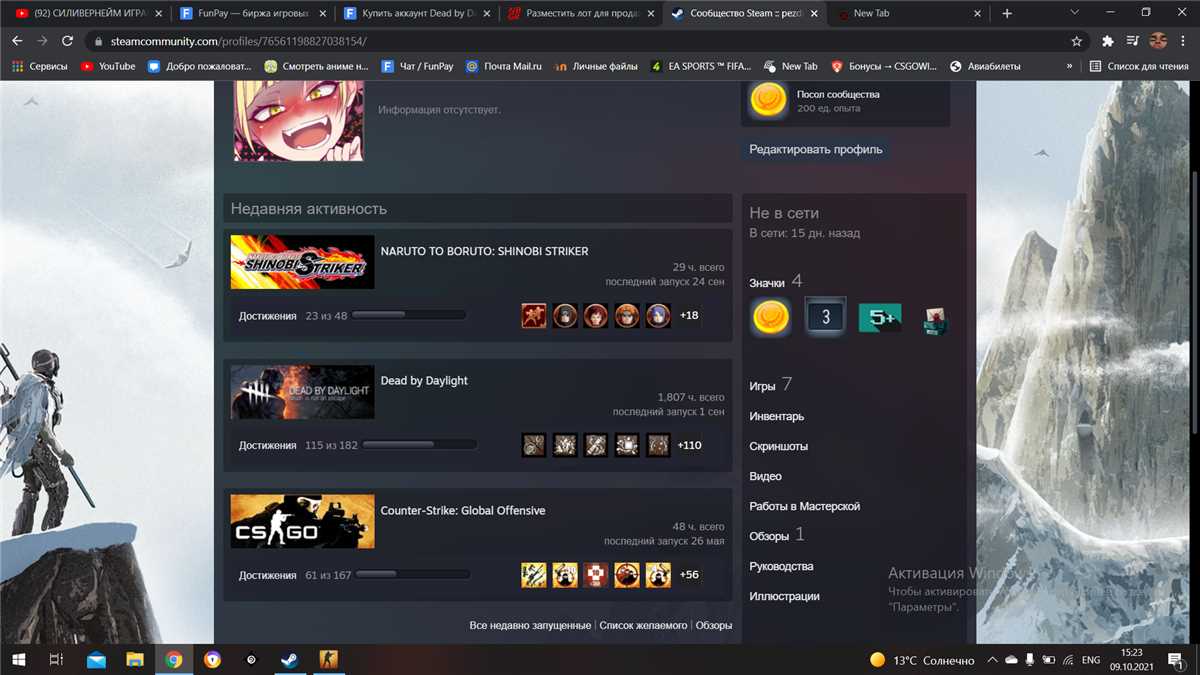
Task: Open the Инвентарь profile link
Action: point(777,416)
